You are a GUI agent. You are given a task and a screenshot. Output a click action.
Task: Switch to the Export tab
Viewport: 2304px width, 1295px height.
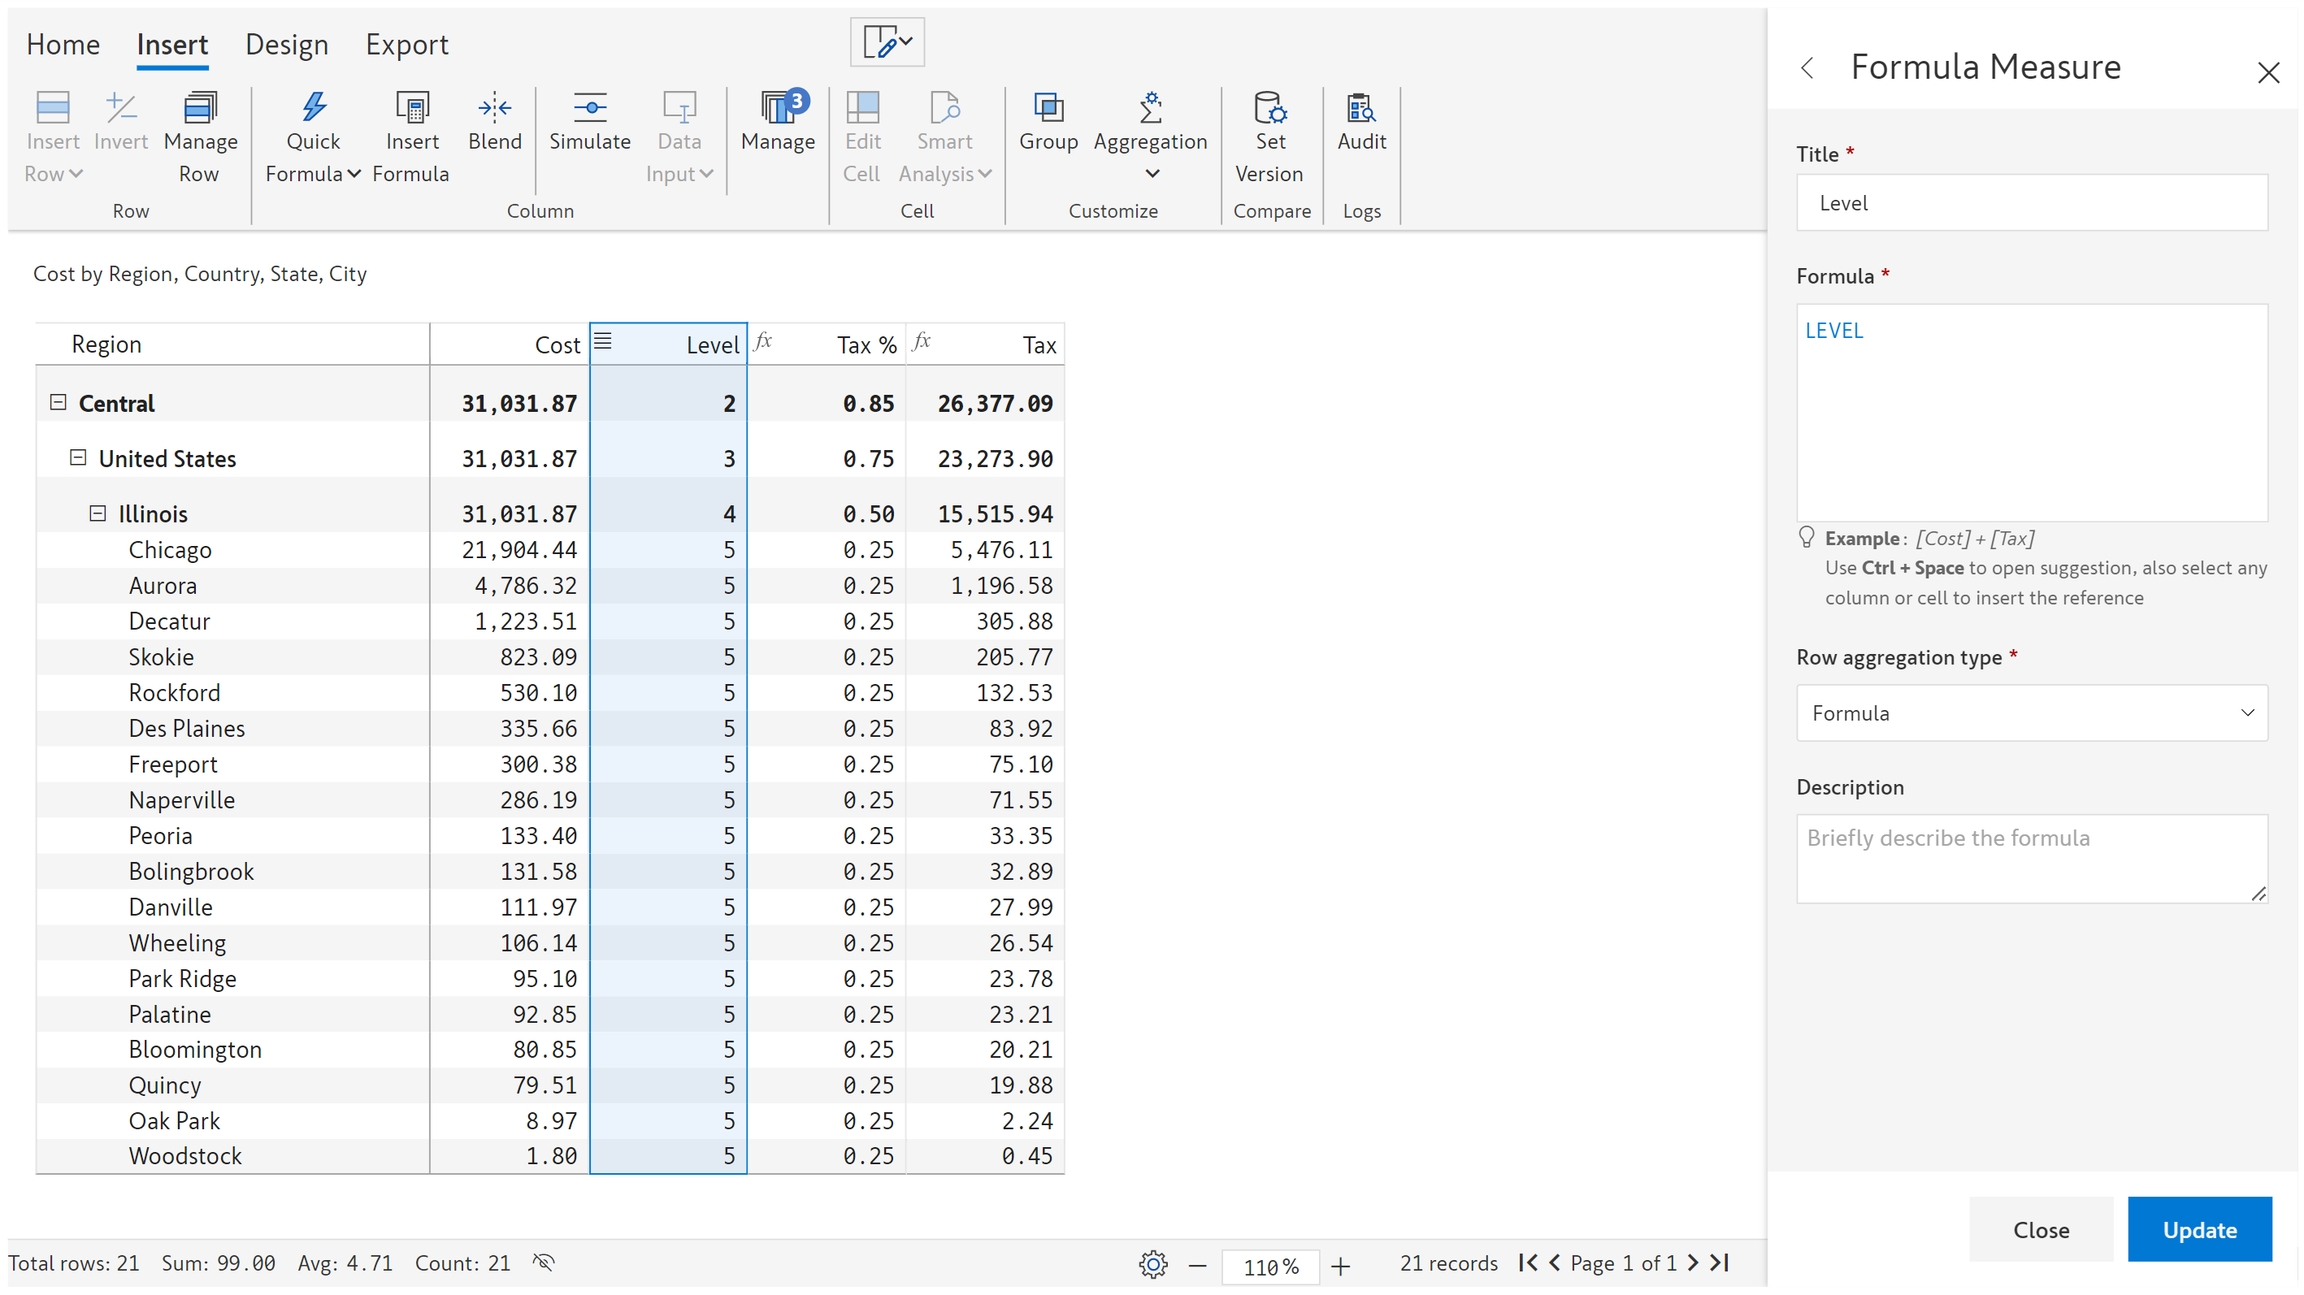[x=406, y=45]
